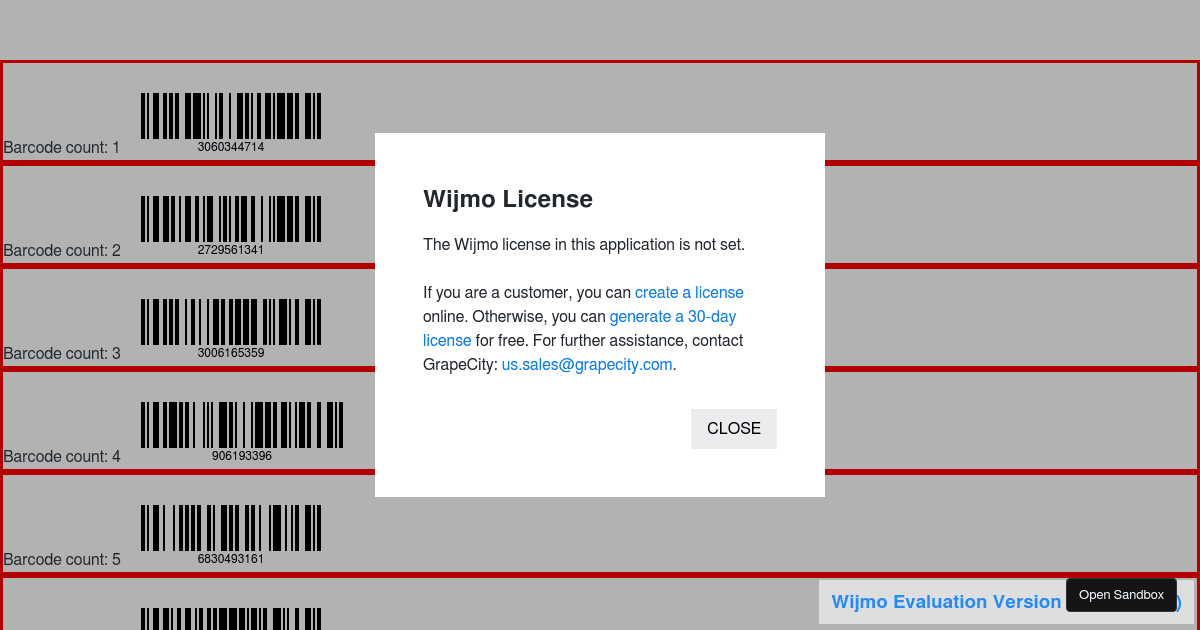The height and width of the screenshot is (630, 1200).
Task: Email us.sales@grapecity.com
Action: pos(587,365)
